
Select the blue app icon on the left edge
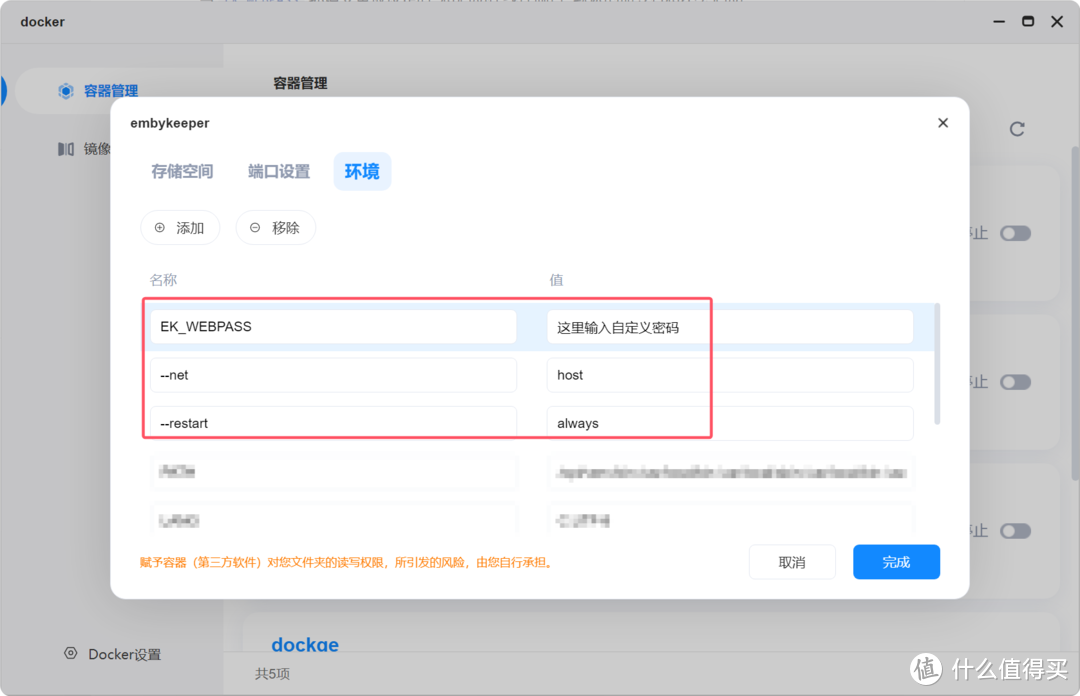(x=5, y=91)
